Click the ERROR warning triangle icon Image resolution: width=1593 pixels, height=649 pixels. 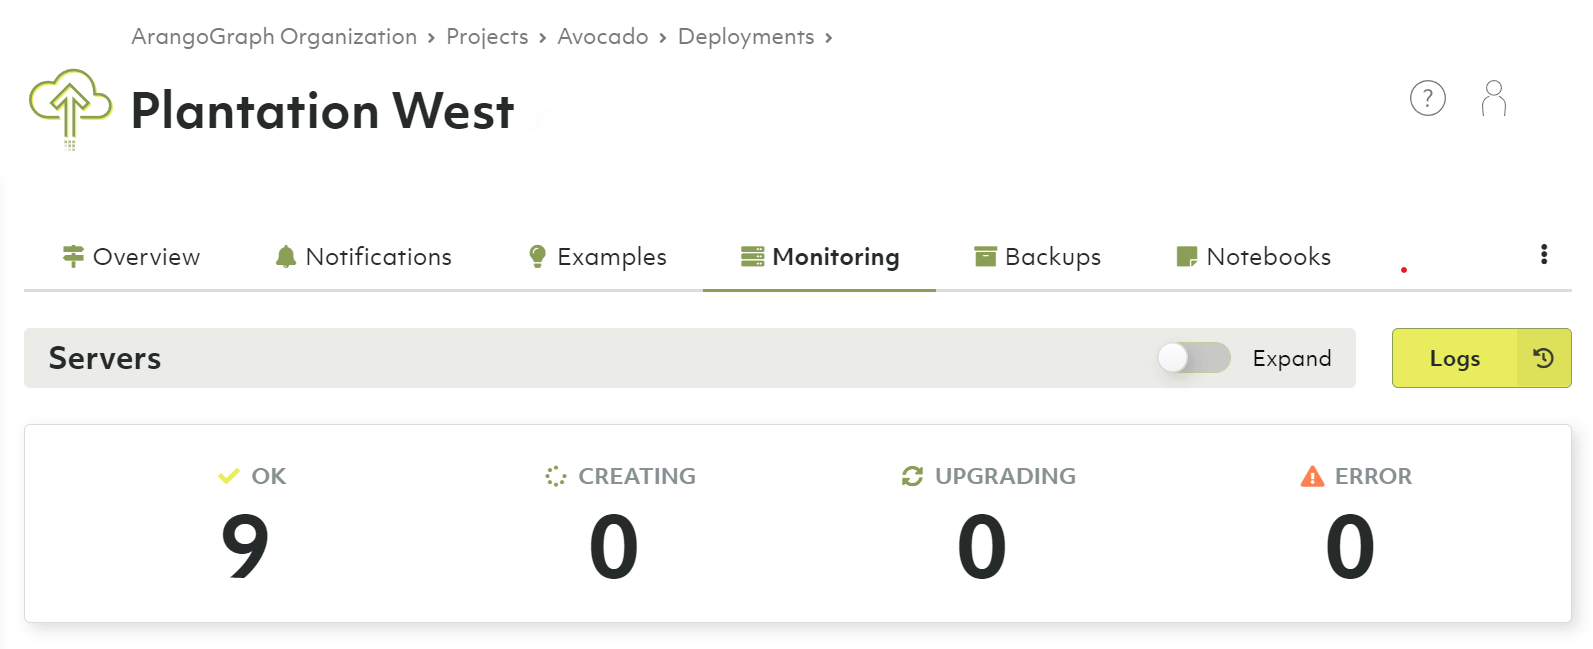coord(1312,476)
